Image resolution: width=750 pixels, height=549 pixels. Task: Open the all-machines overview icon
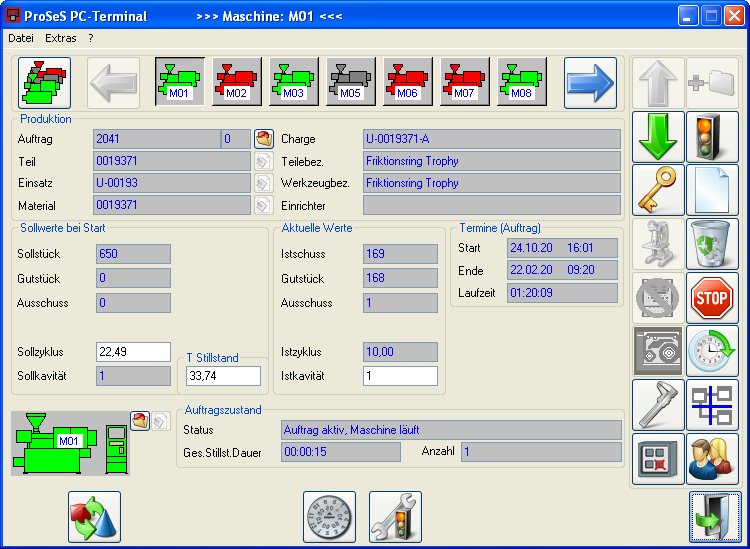(x=44, y=83)
